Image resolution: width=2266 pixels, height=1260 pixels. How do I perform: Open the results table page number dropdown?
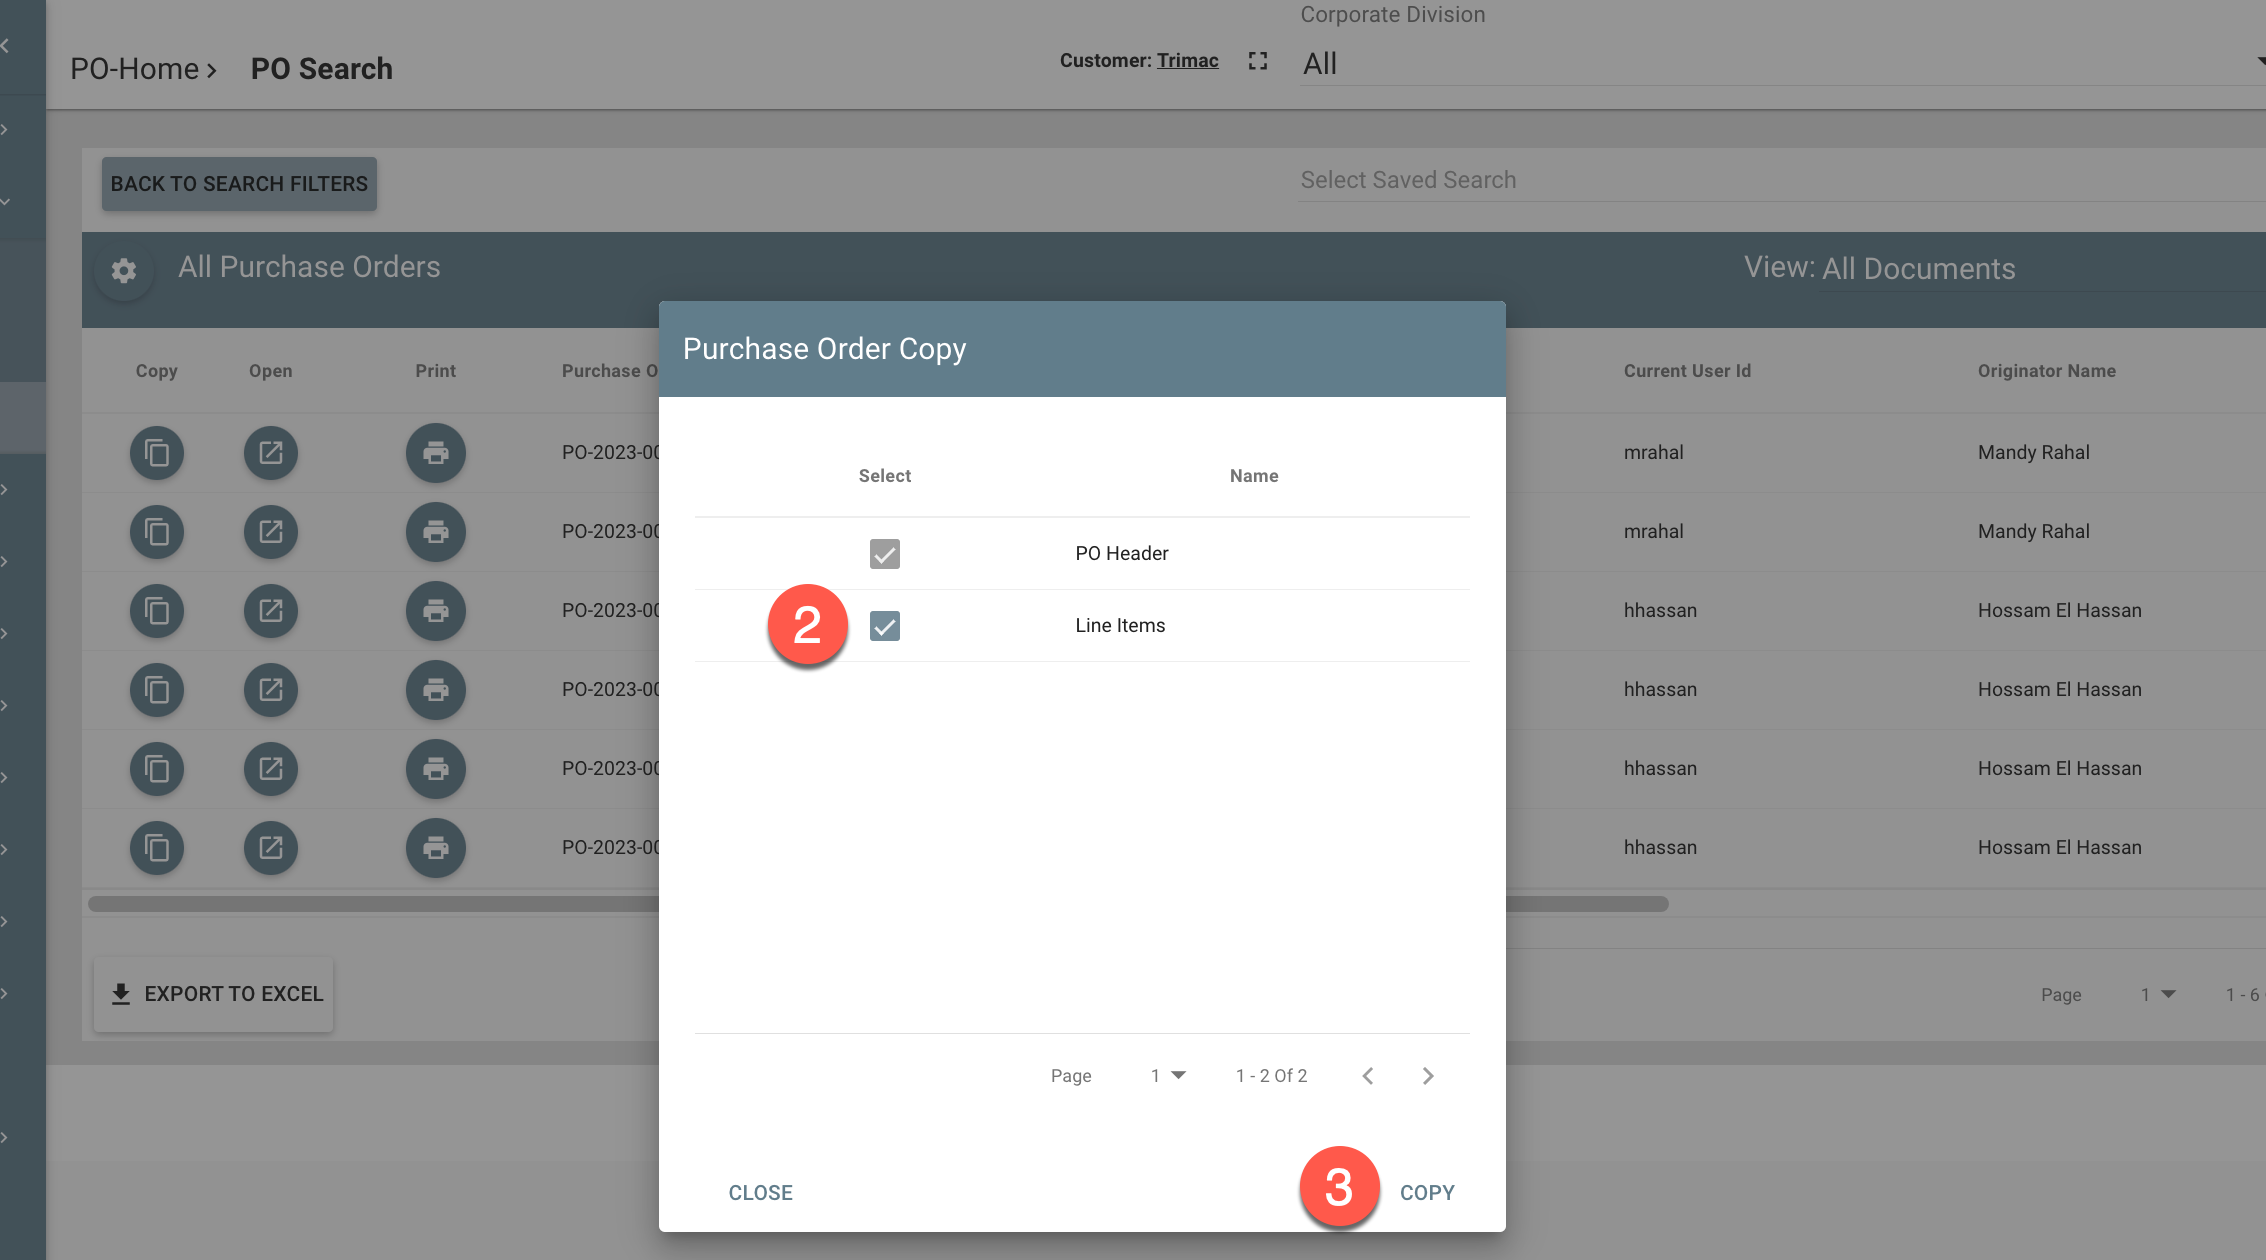point(2158,995)
